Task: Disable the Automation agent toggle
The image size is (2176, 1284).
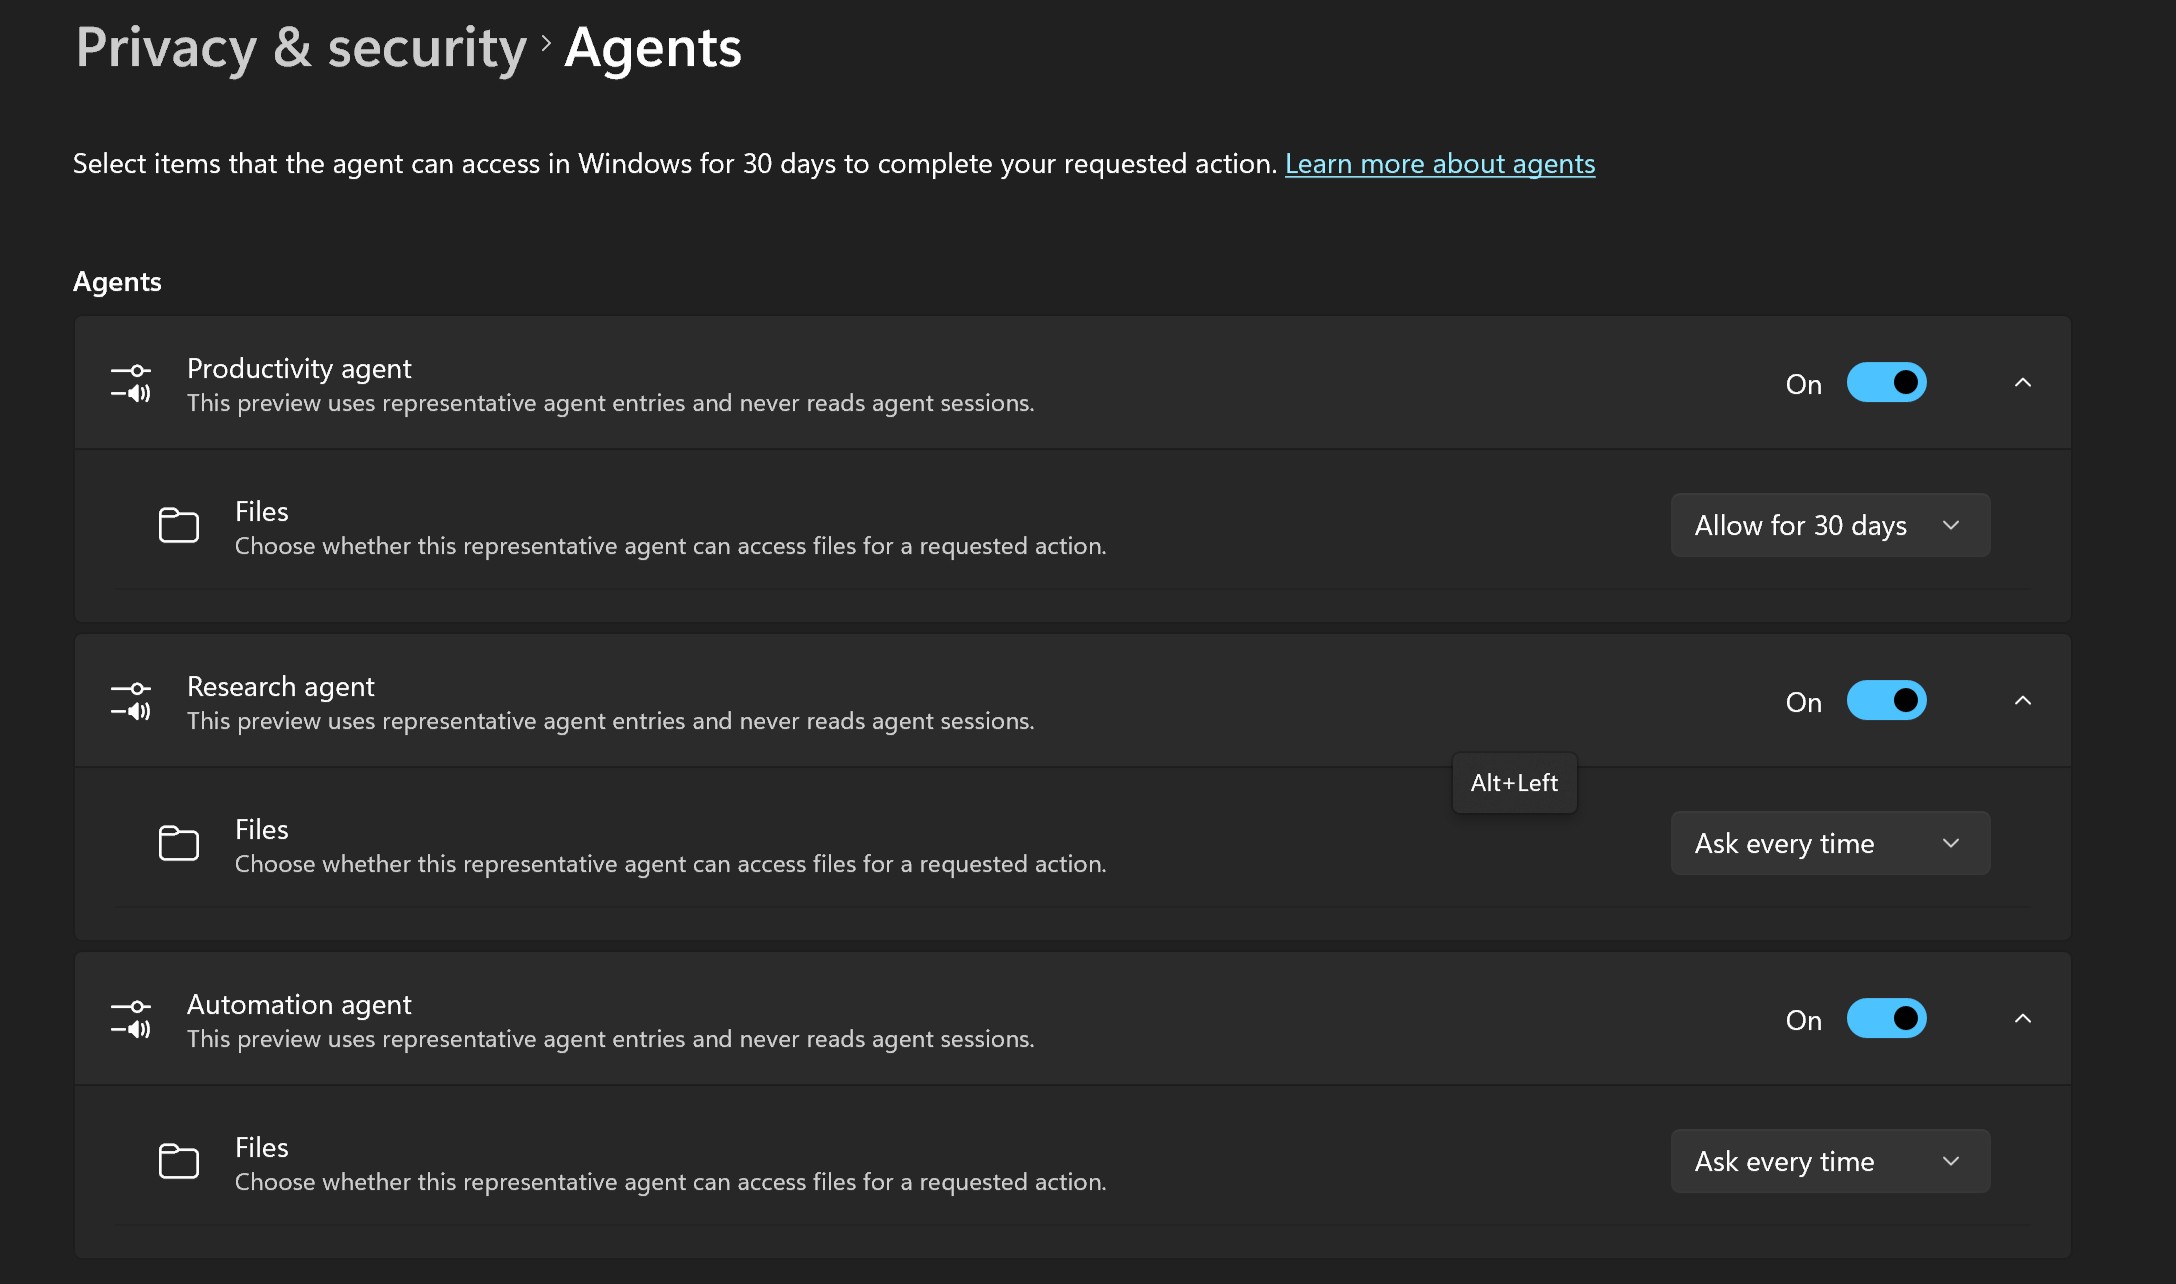Action: [1886, 1019]
